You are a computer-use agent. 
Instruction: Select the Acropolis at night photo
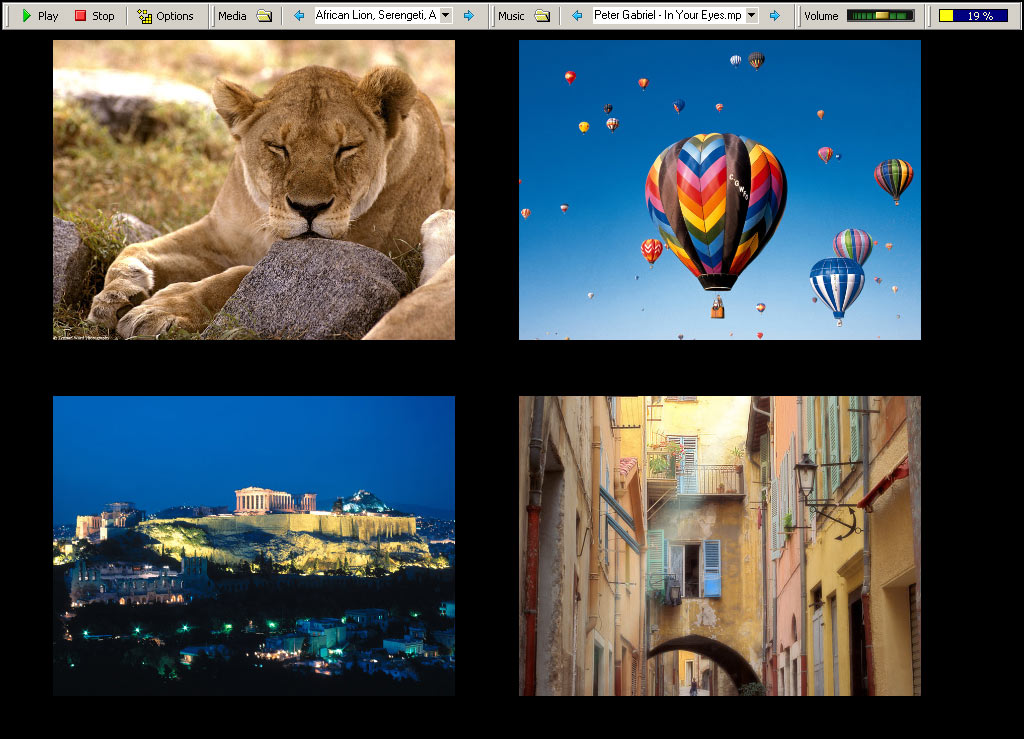click(x=254, y=545)
